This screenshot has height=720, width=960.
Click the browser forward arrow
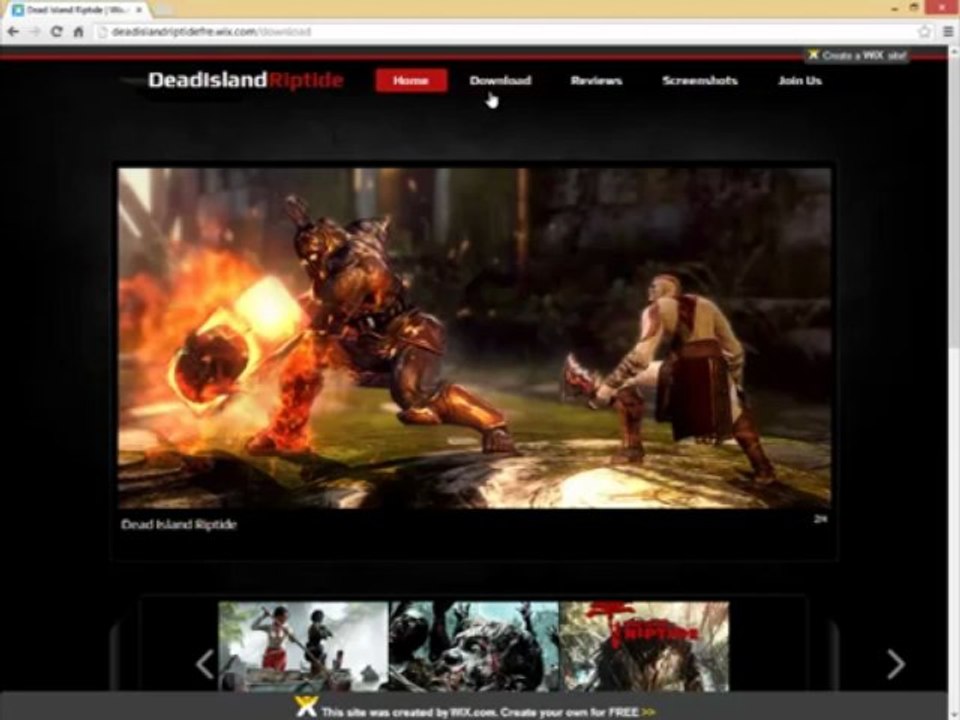pyautogui.click(x=34, y=31)
